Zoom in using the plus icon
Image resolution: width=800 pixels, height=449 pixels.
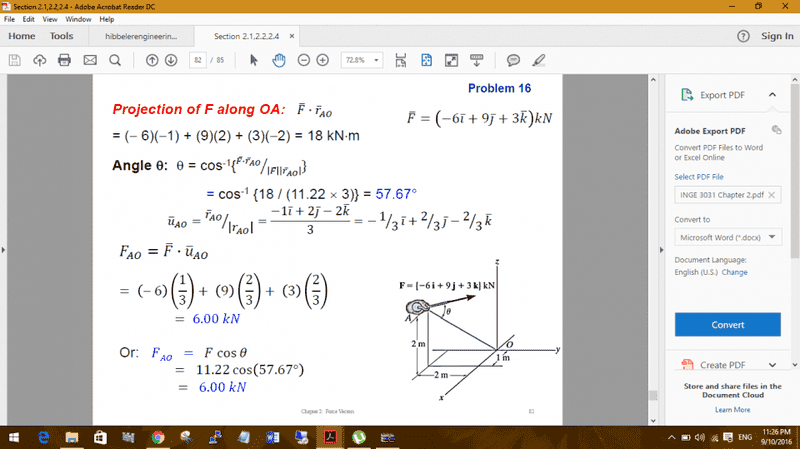coord(322,60)
